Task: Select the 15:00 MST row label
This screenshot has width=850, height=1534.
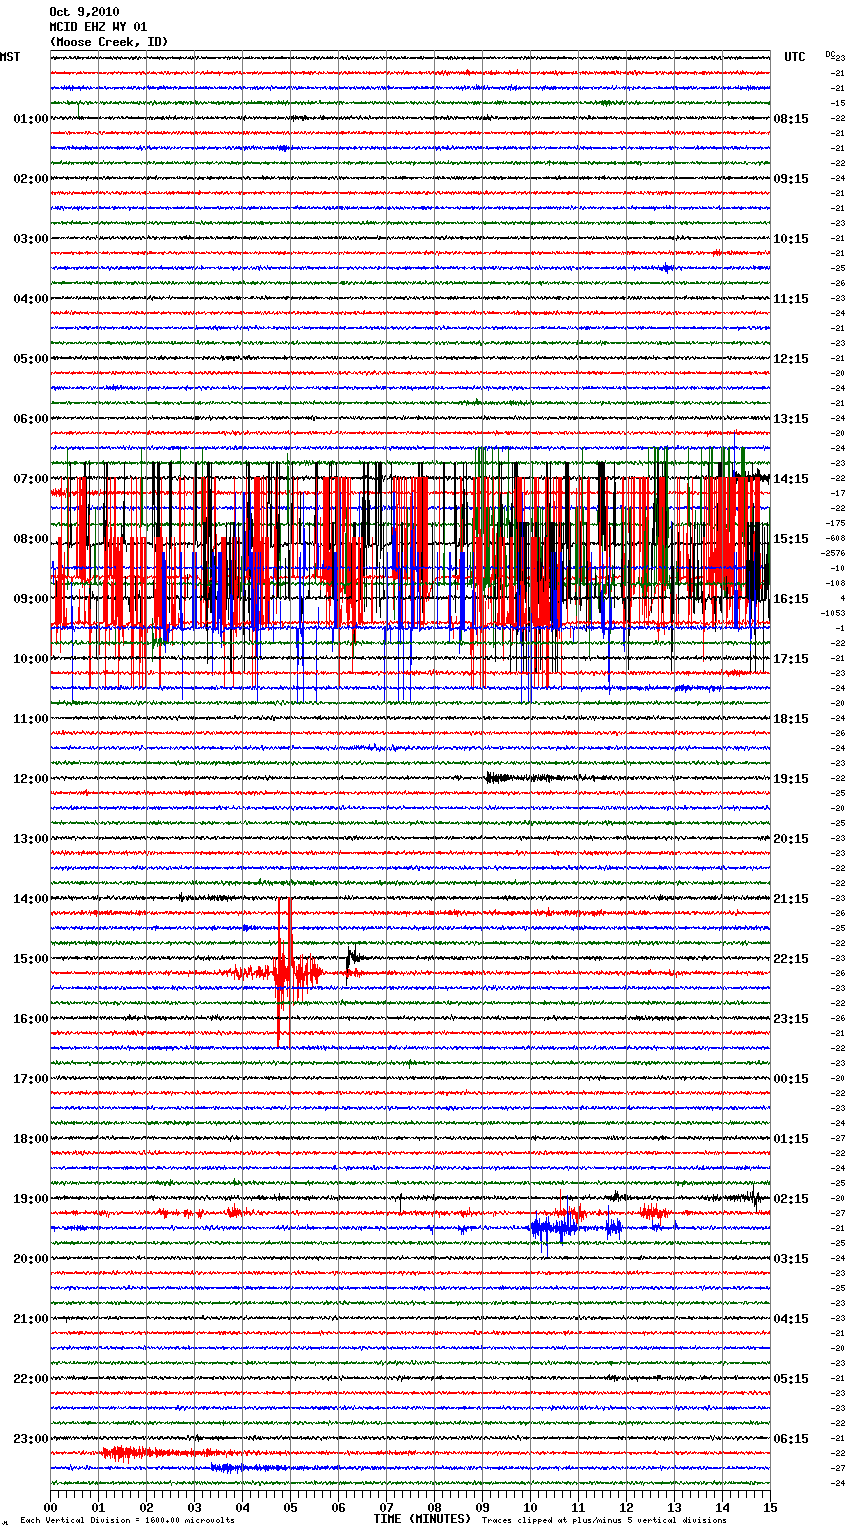Action: coord(30,959)
